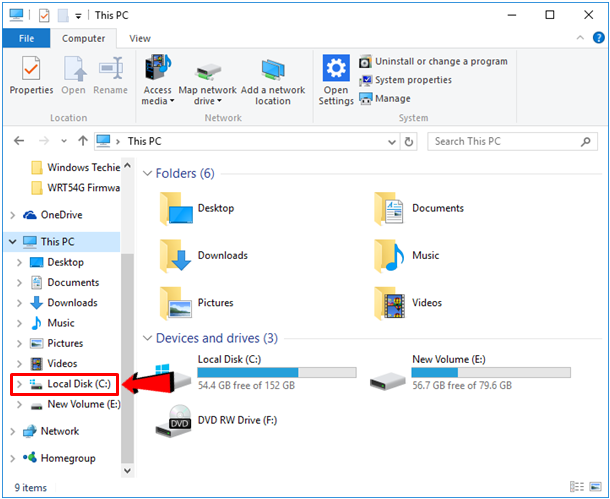This screenshot has height=499, width=610.
Task: Collapse the Devices and drives group
Action: pyautogui.click(x=147, y=338)
